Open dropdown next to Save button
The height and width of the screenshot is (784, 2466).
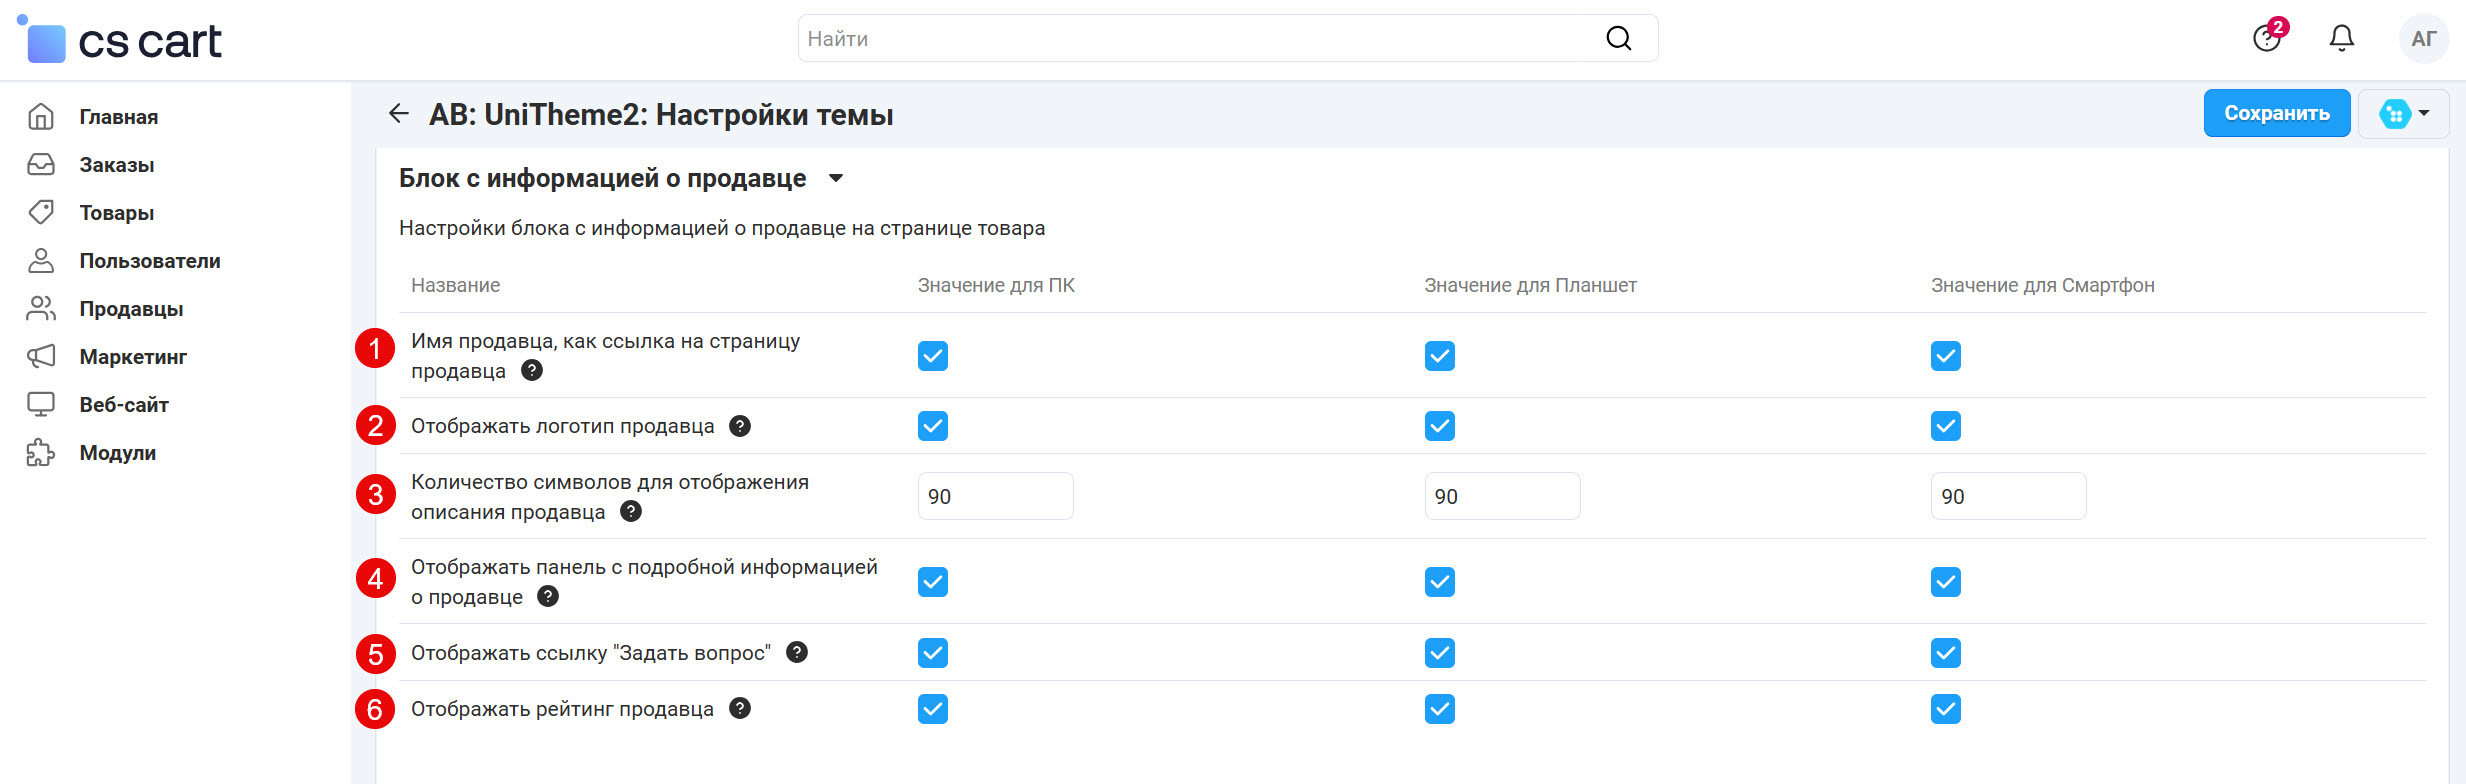click(2403, 114)
